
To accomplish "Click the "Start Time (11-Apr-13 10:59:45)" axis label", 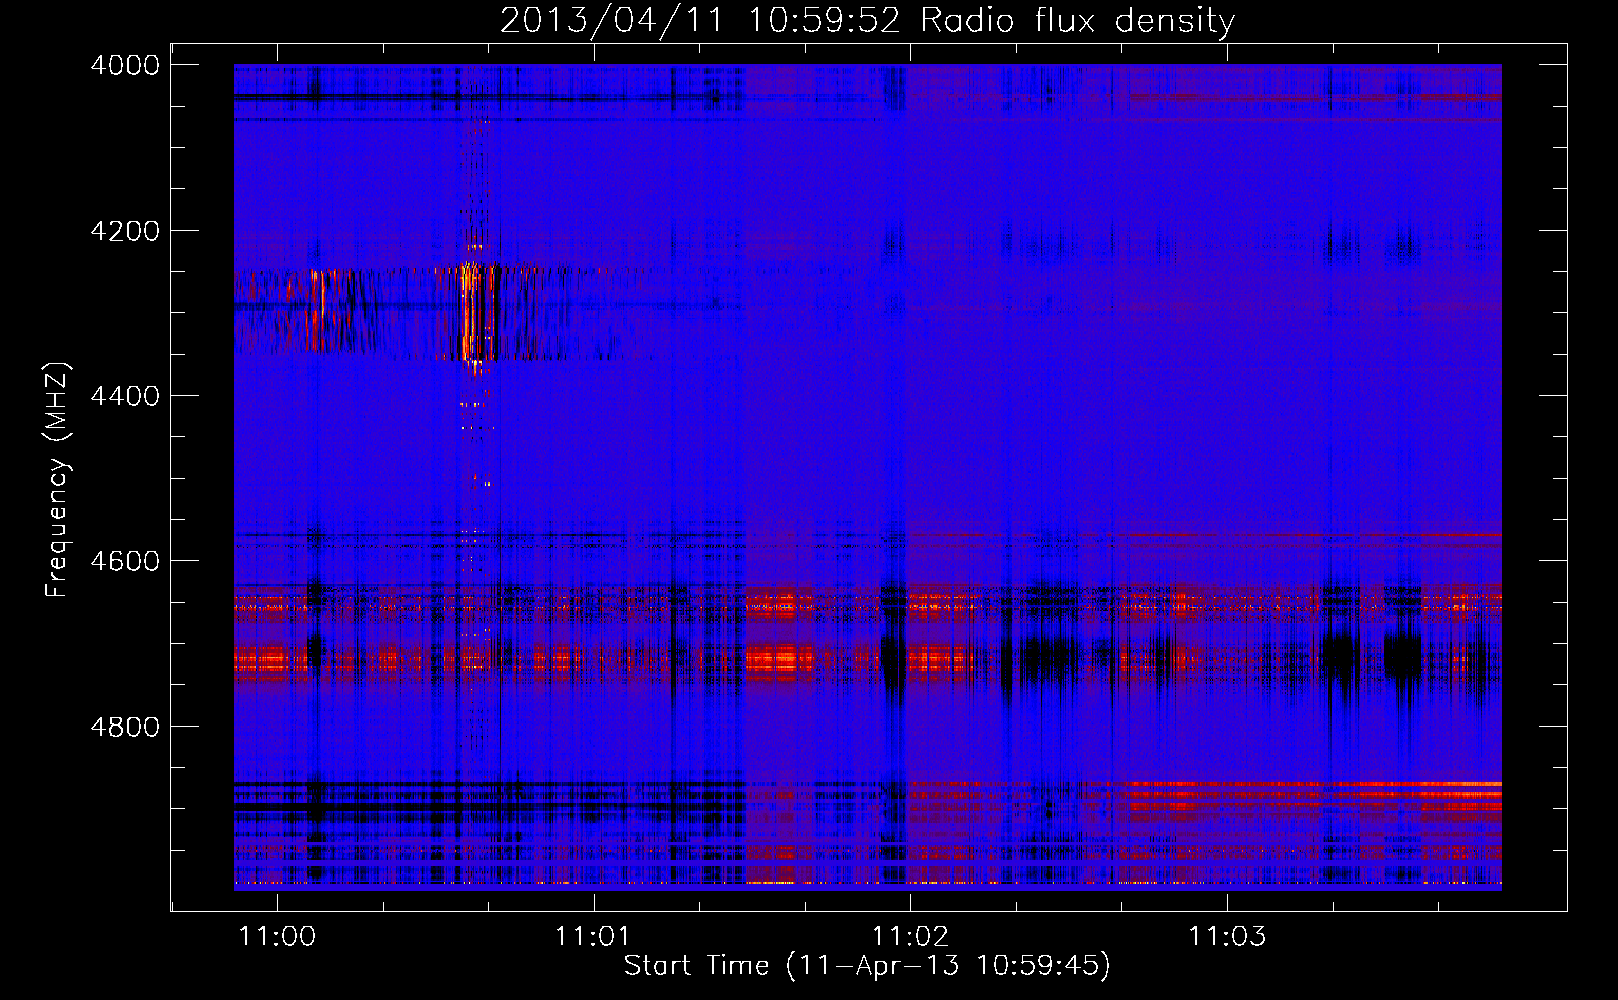I will click(867, 966).
